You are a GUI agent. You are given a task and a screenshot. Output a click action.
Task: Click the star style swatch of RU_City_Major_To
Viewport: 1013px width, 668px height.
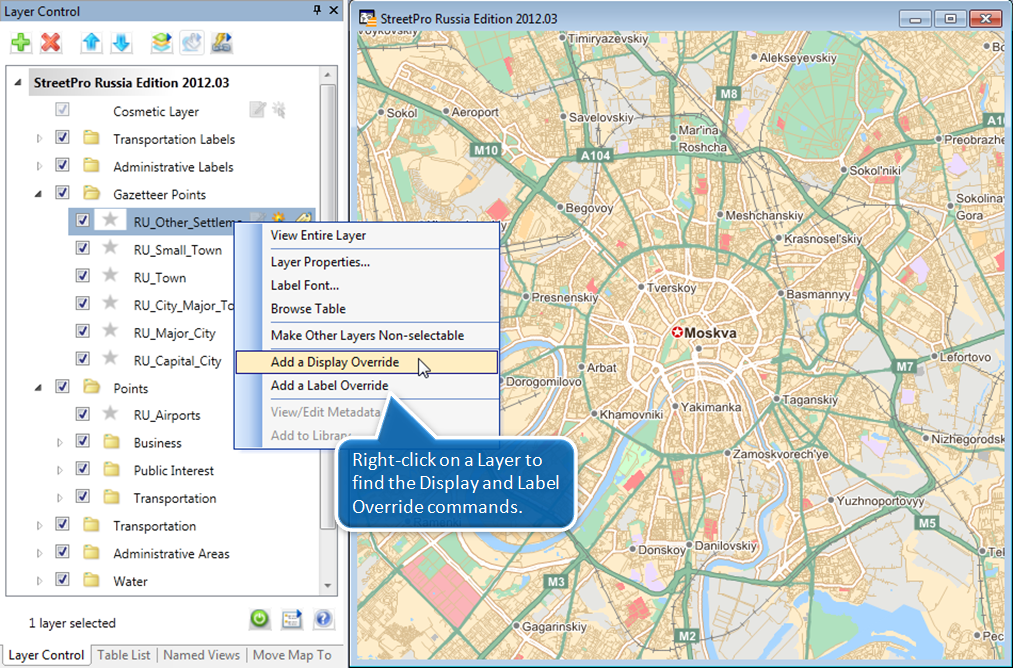[110, 303]
